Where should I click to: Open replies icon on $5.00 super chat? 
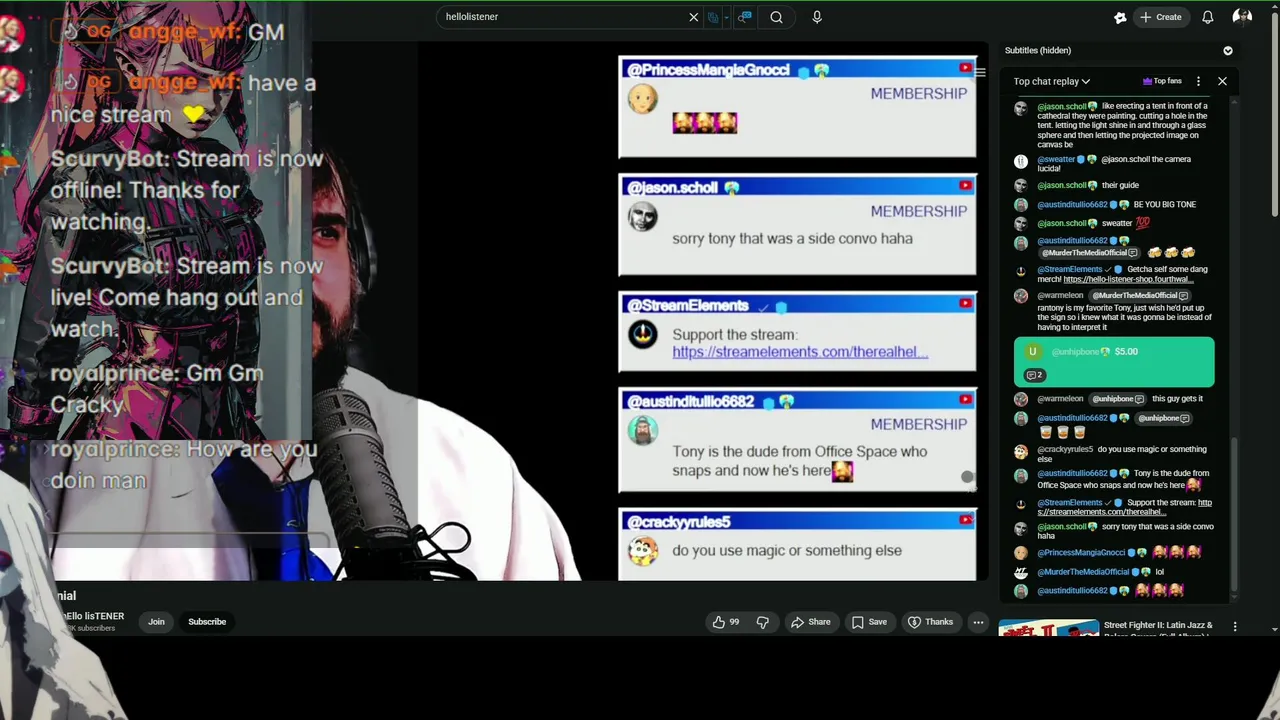pos(1034,375)
